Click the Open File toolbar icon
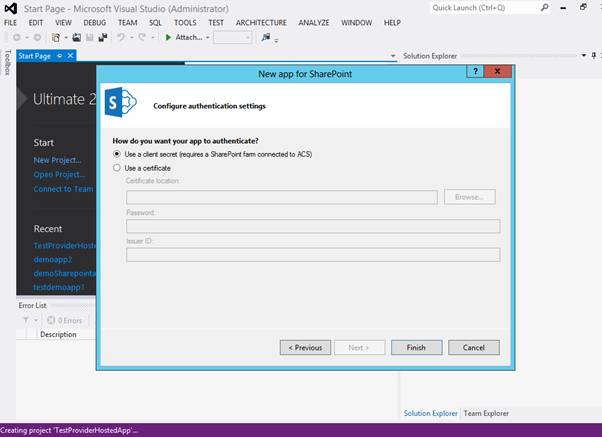602x437 pixels. (x=77, y=37)
